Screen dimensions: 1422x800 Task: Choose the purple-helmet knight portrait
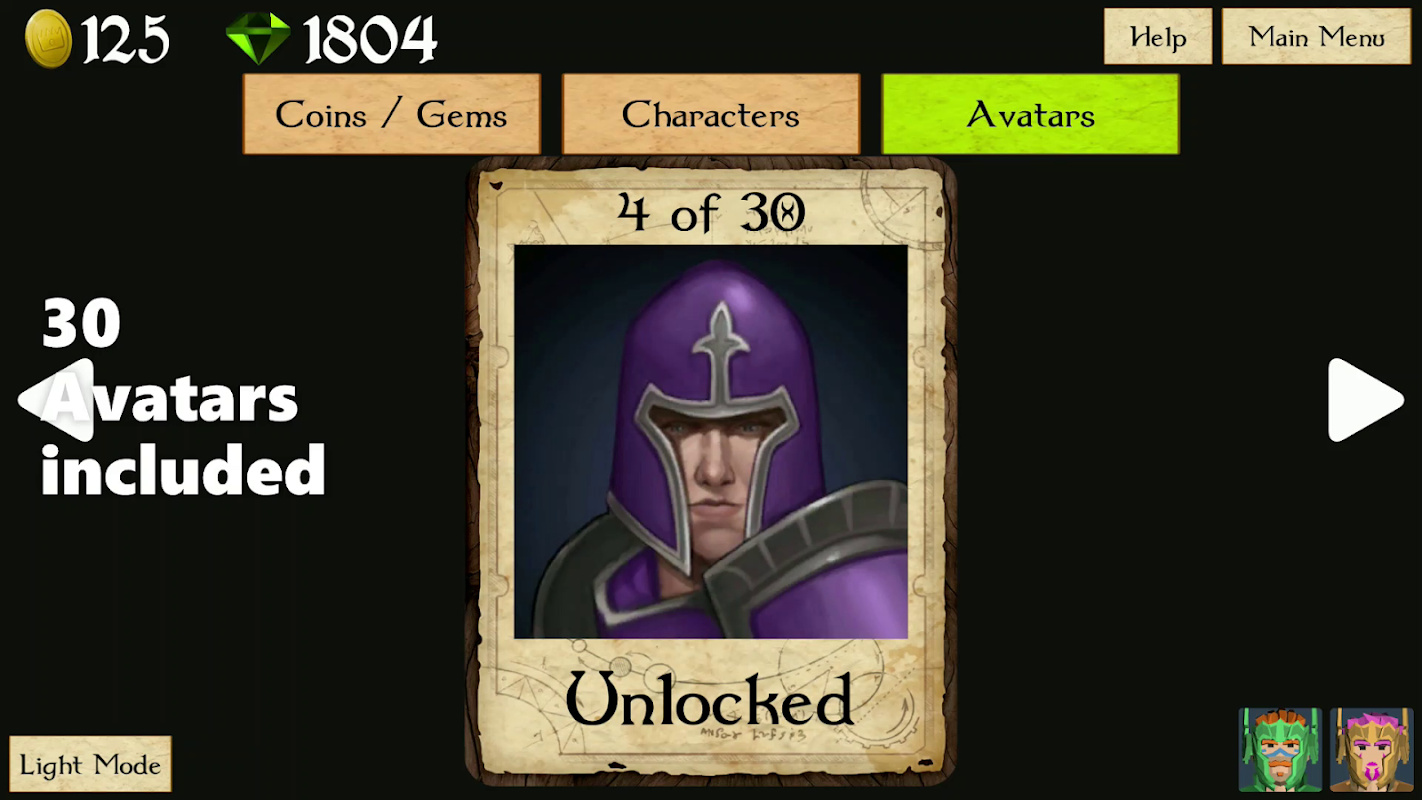click(711, 442)
